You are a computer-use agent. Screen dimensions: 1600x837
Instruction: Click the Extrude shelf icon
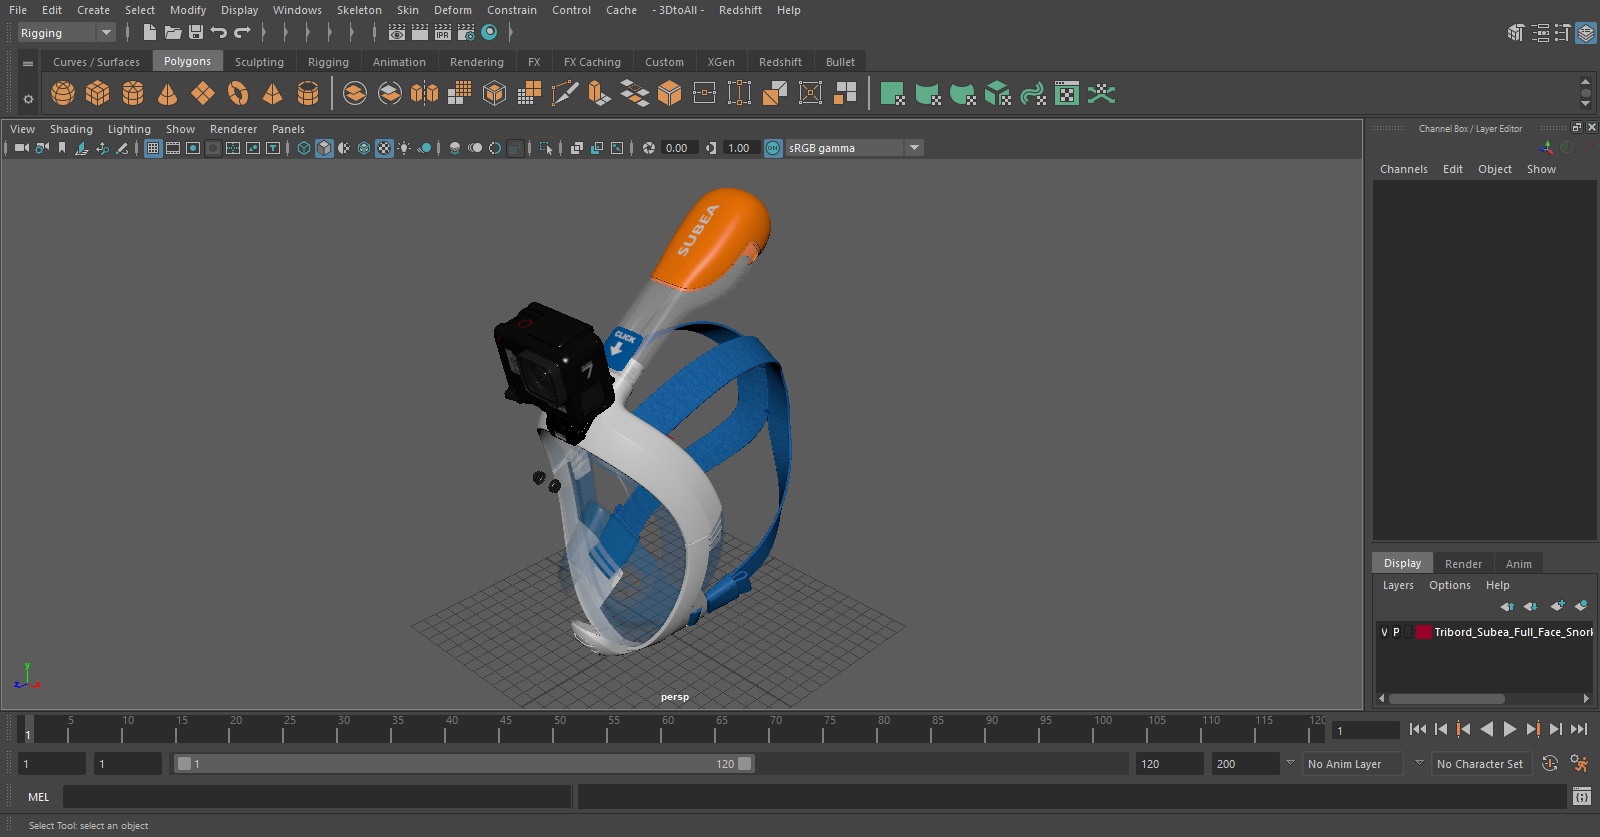click(599, 94)
